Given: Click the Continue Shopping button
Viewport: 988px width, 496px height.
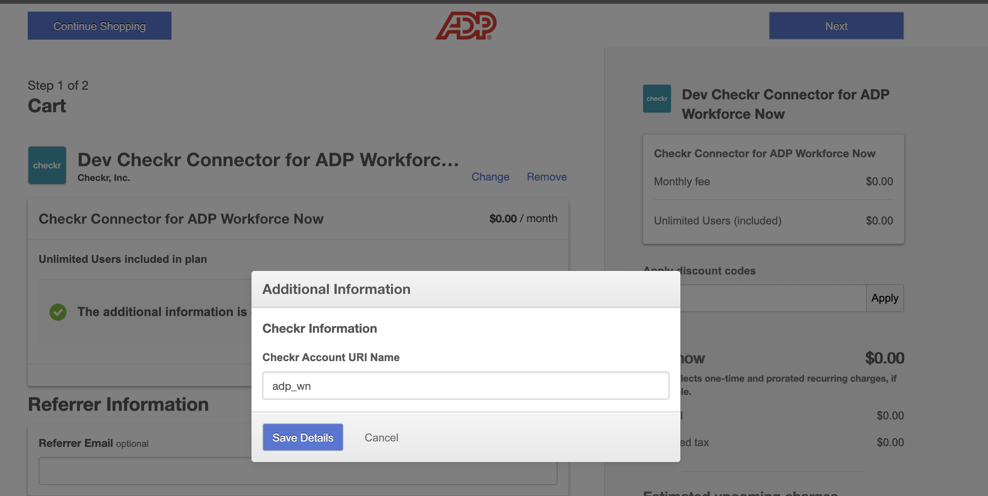Looking at the screenshot, I should point(100,26).
